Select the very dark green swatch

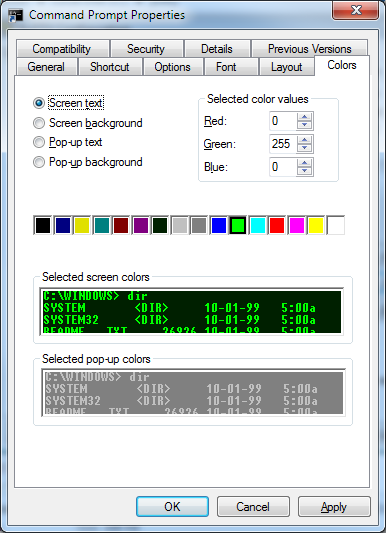coord(160,225)
